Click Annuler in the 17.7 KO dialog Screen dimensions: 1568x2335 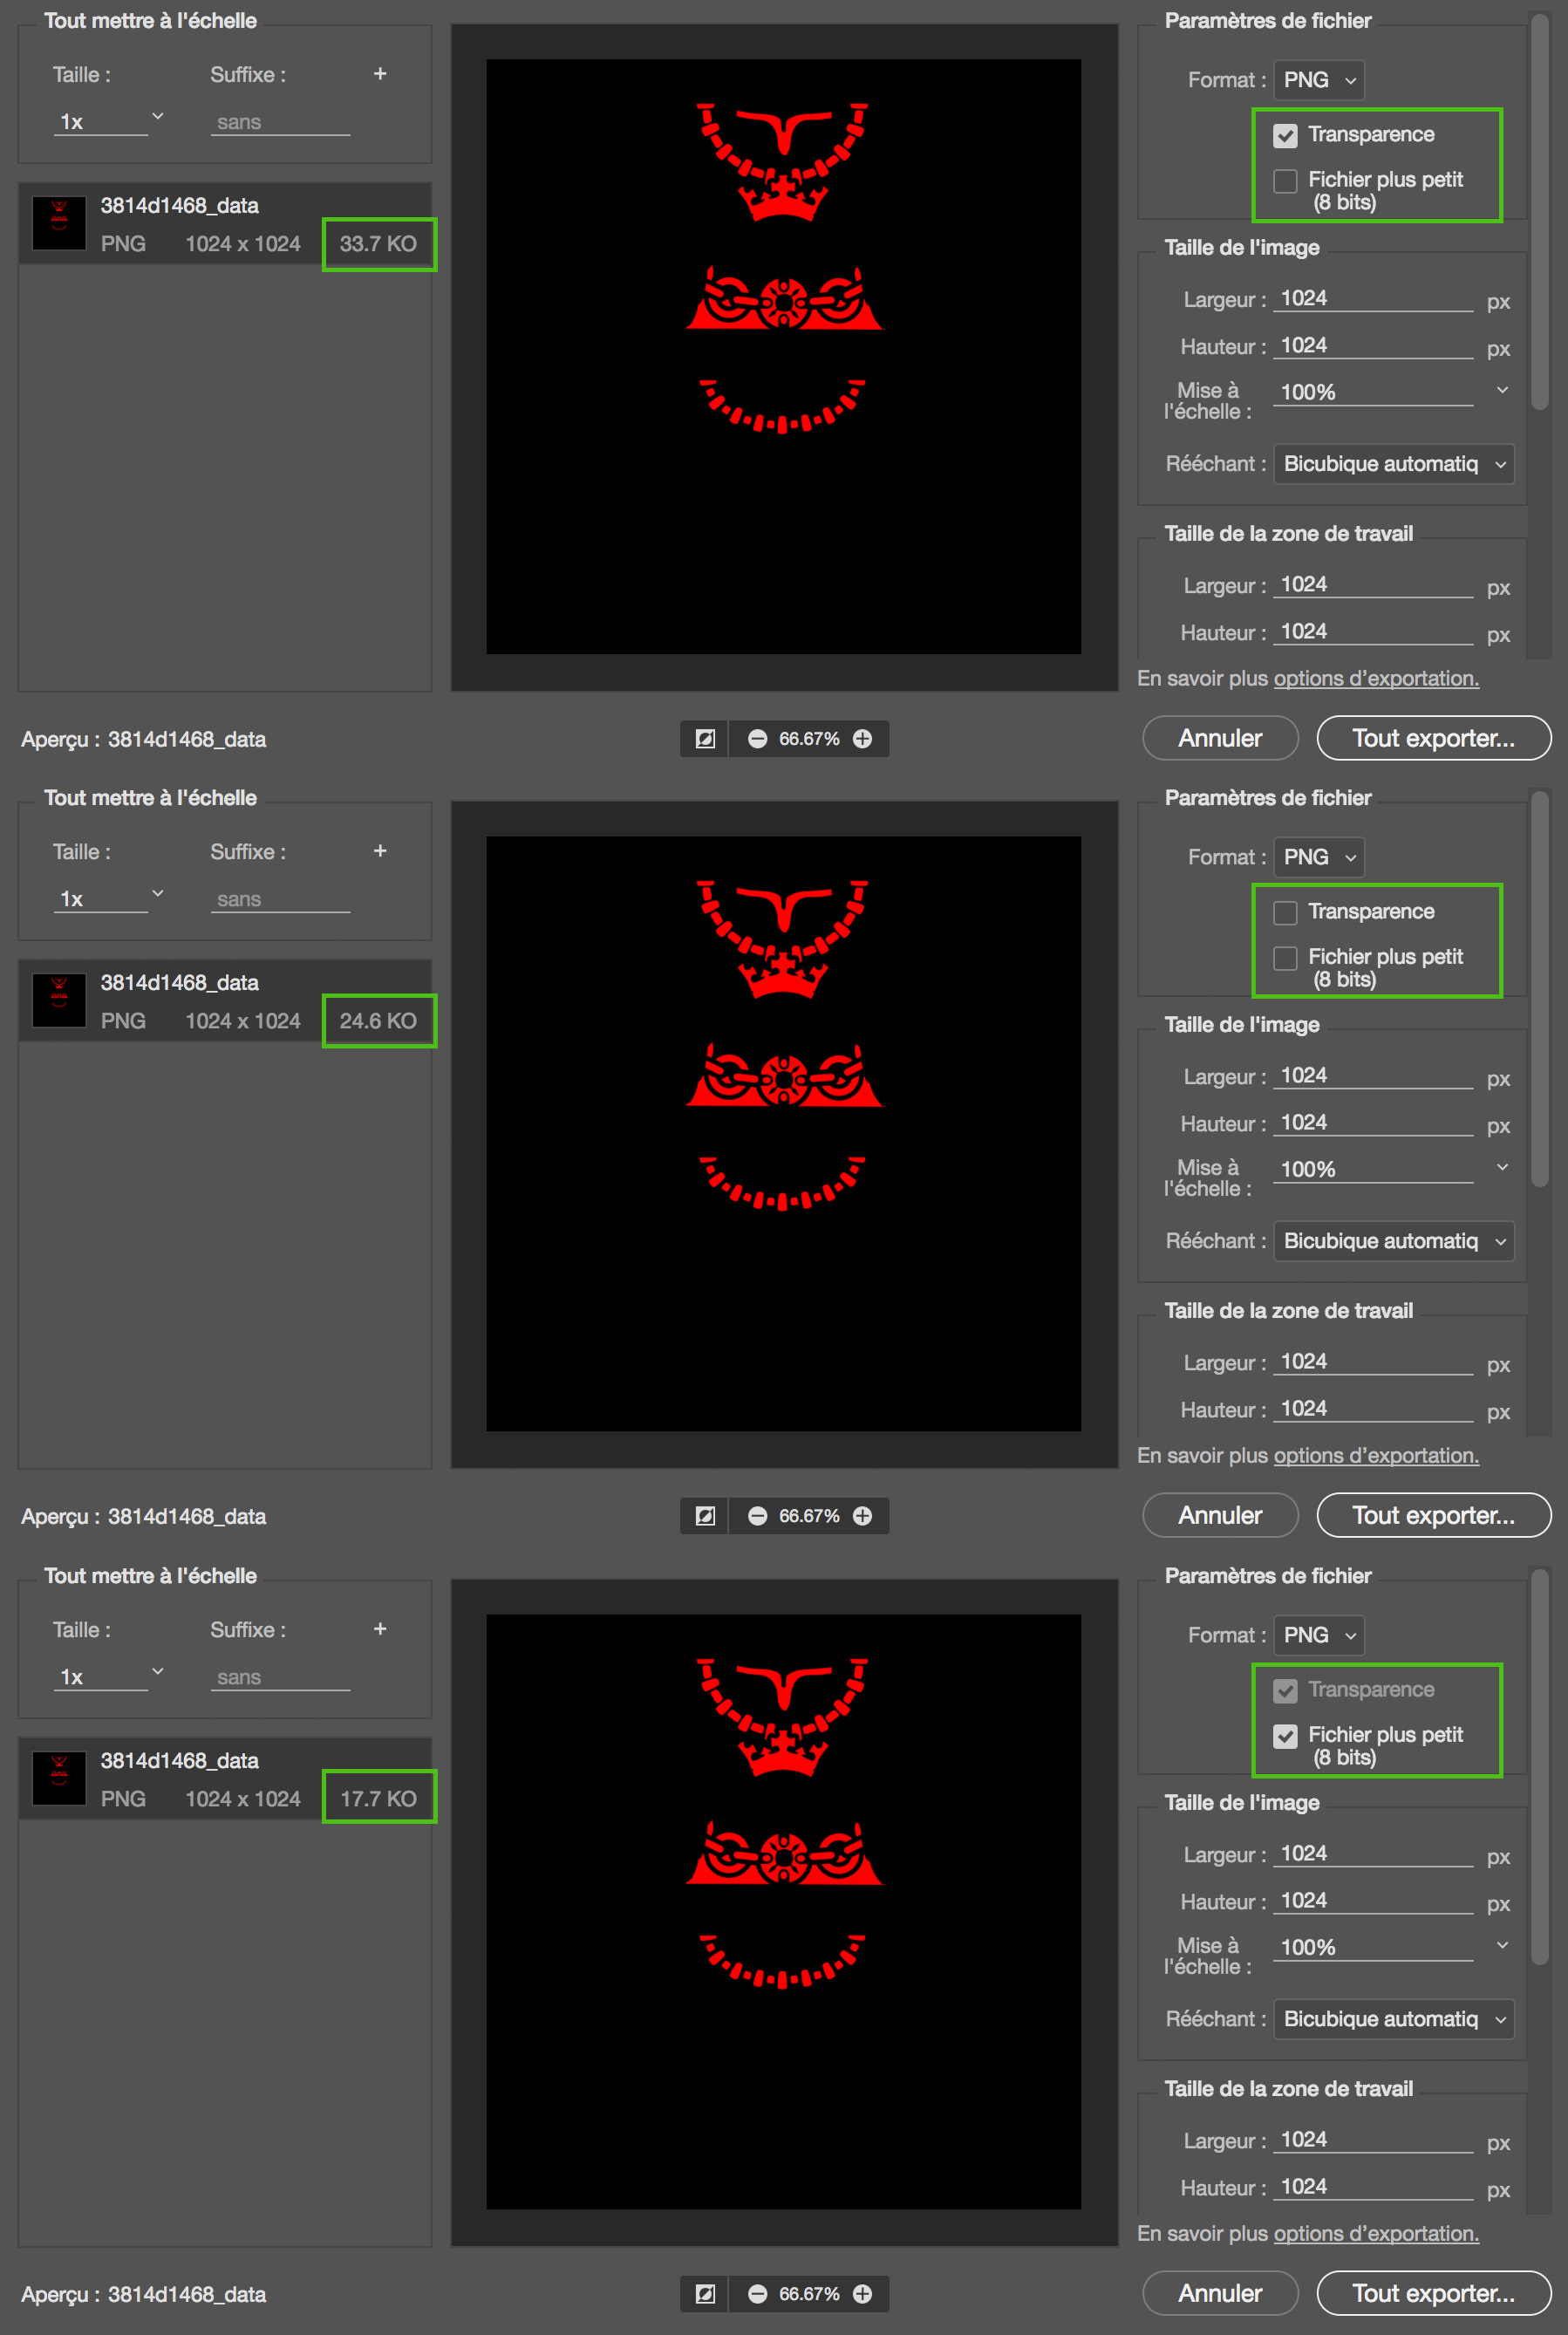pos(1220,2293)
